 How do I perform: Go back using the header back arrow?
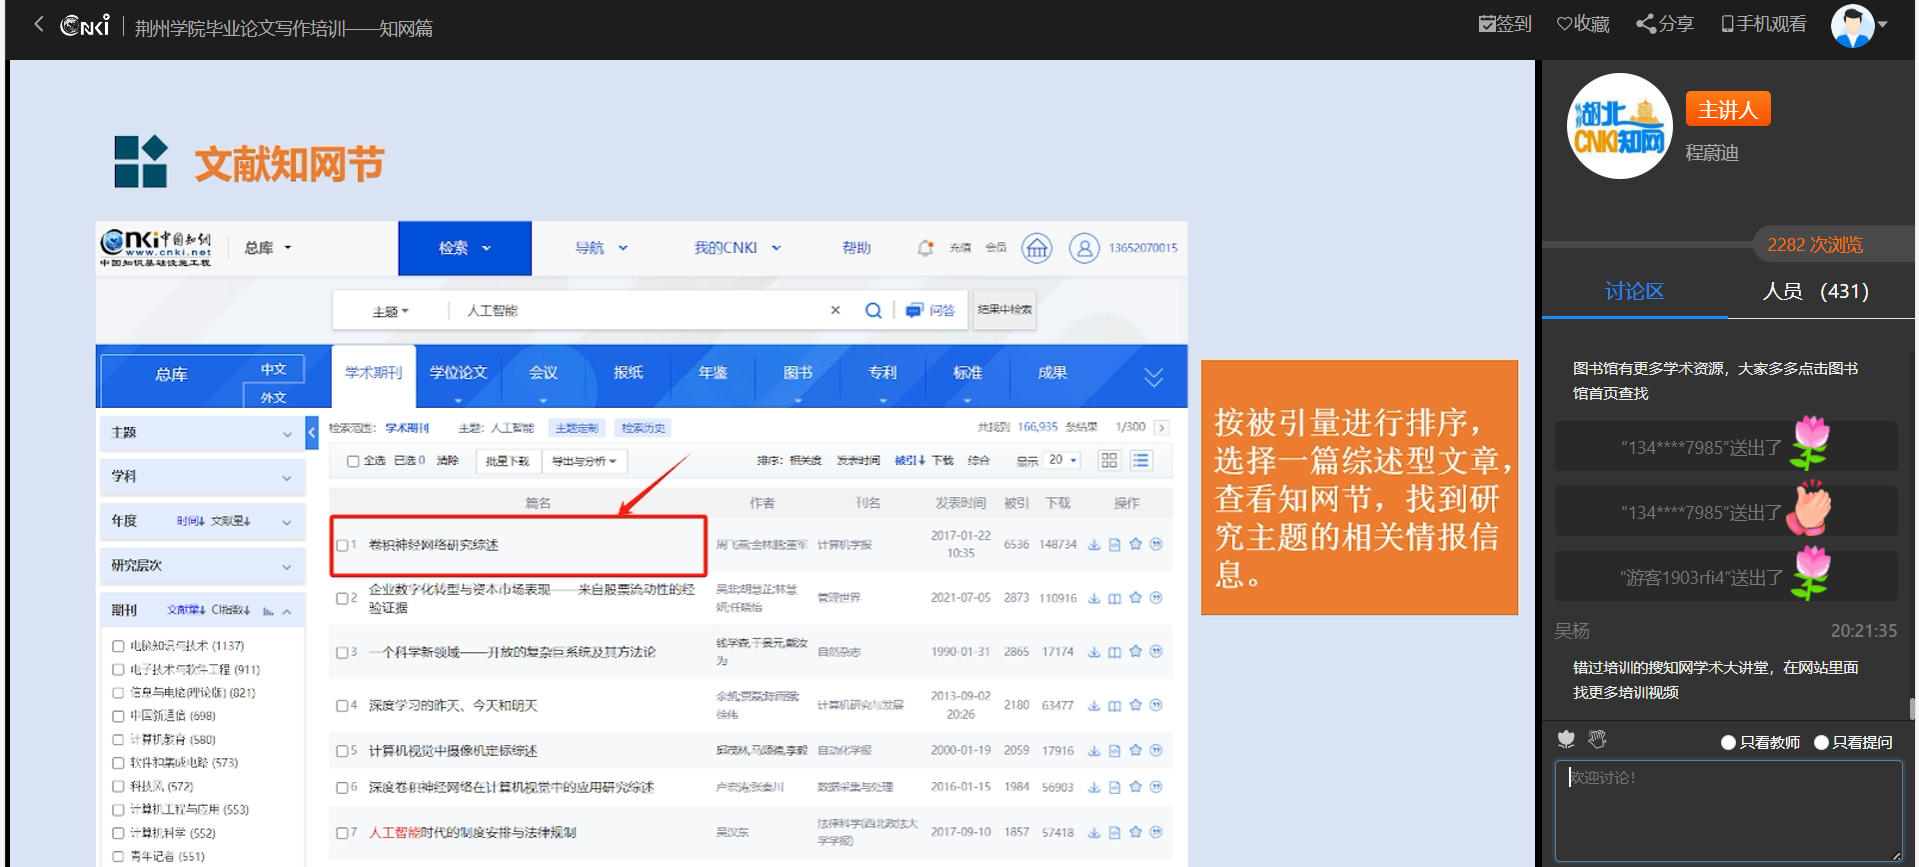38,24
